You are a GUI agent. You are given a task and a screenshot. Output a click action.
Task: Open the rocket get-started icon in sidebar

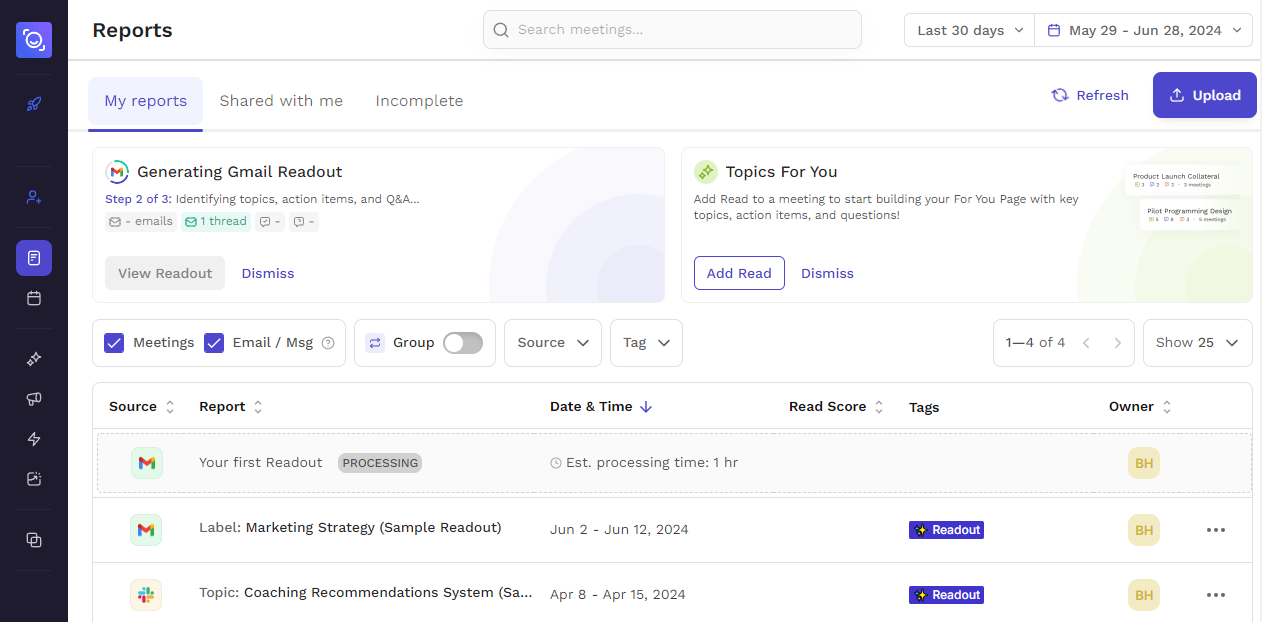coord(34,104)
